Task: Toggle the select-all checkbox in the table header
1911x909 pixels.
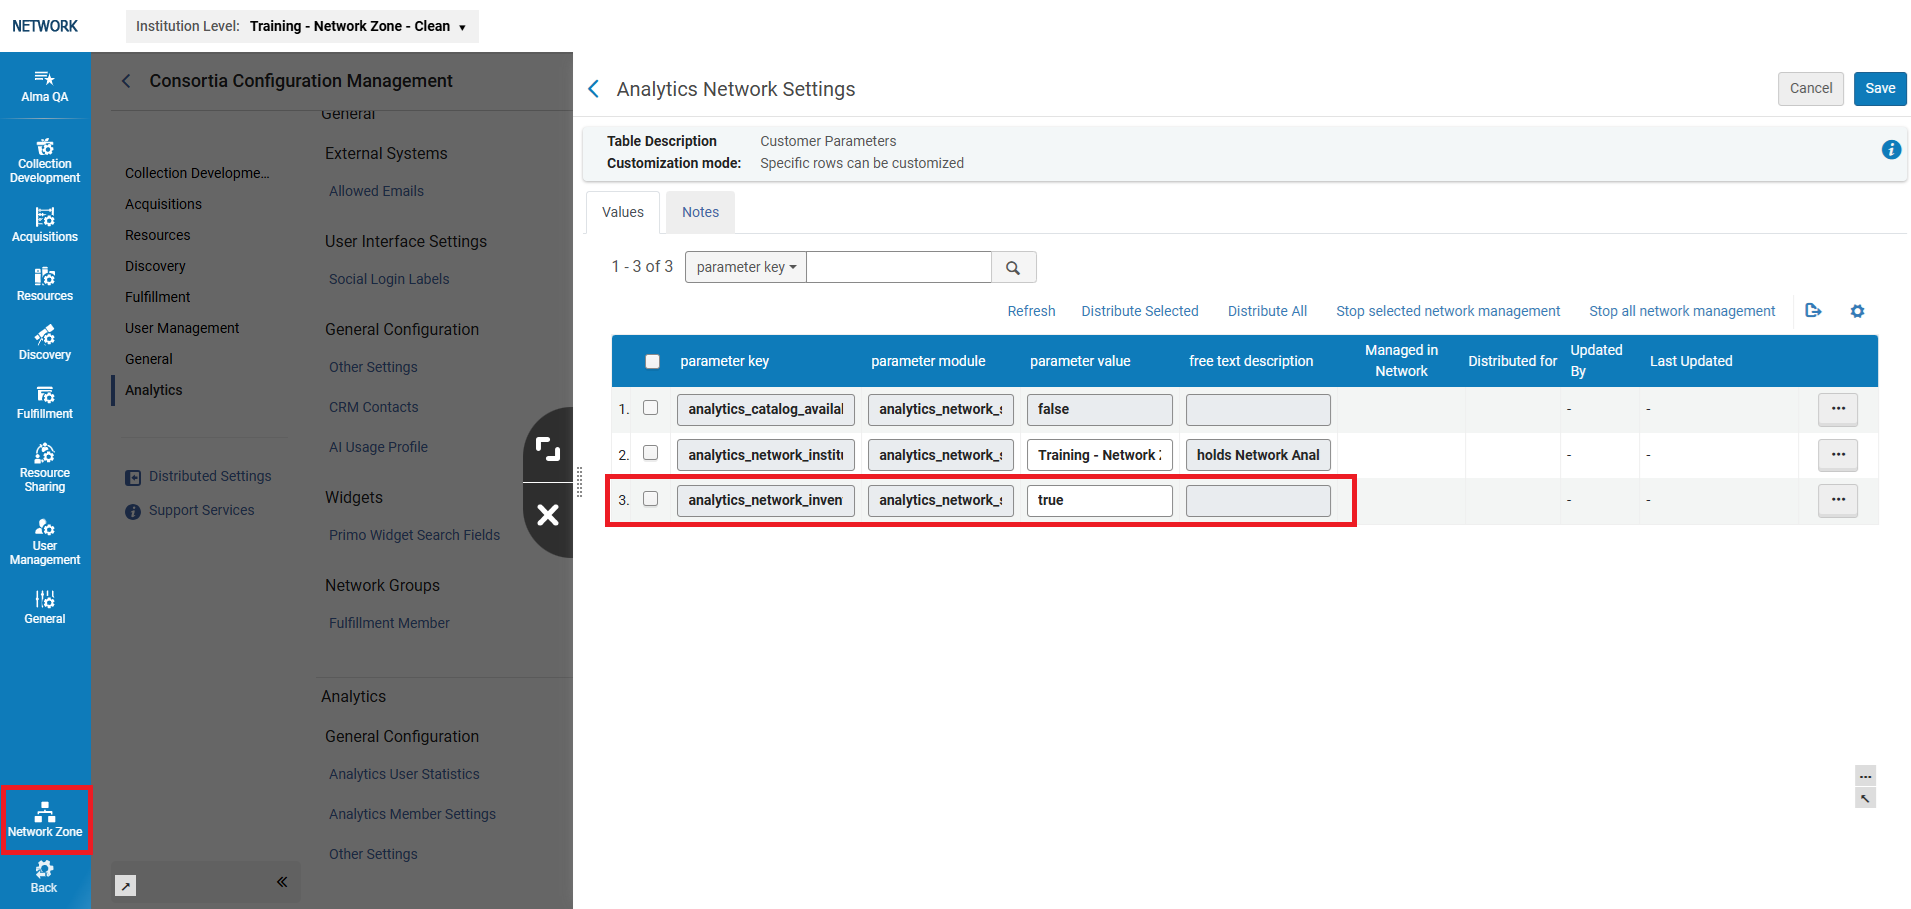Action: 652,361
